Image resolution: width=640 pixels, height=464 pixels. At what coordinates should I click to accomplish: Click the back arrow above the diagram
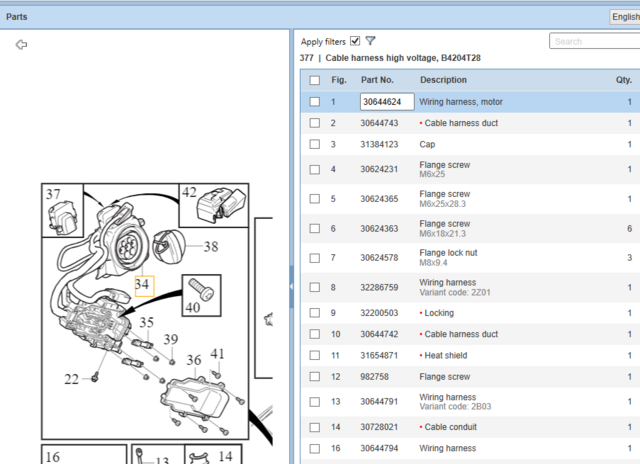click(x=22, y=44)
